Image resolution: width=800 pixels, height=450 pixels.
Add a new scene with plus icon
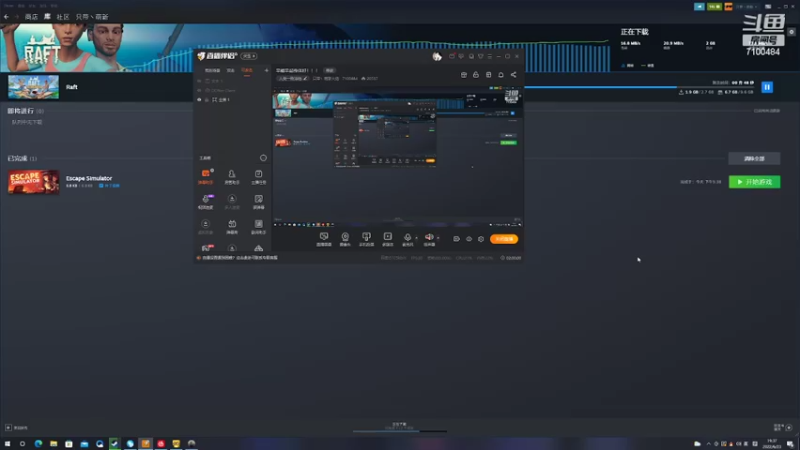coord(266,70)
